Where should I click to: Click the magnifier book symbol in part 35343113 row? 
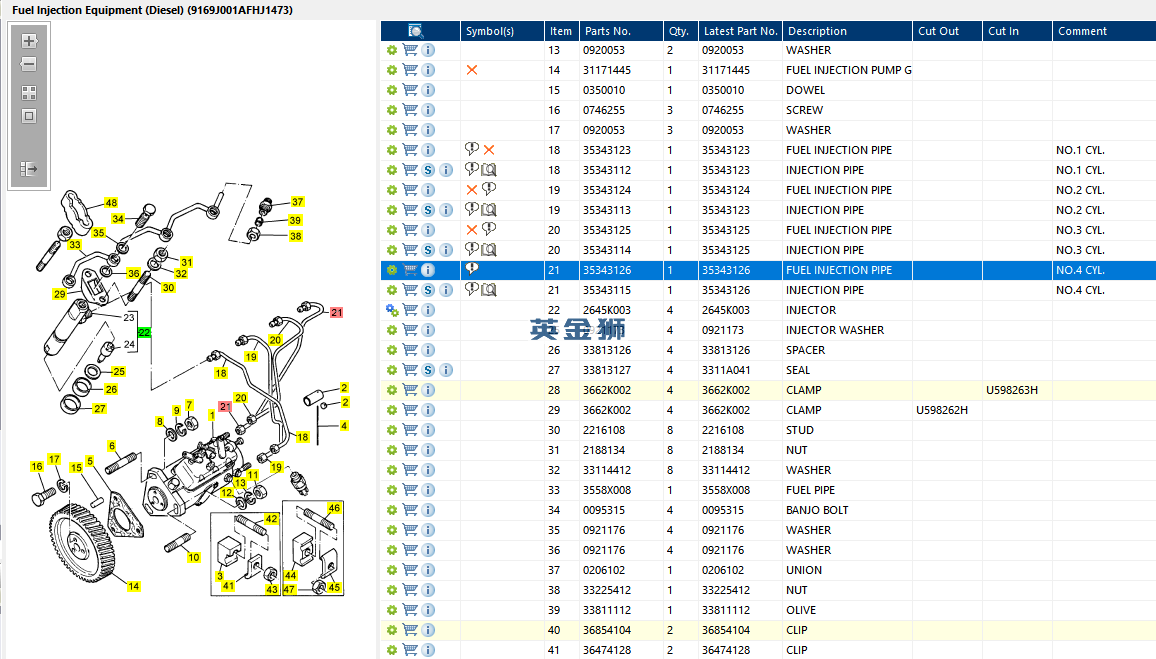[489, 209]
